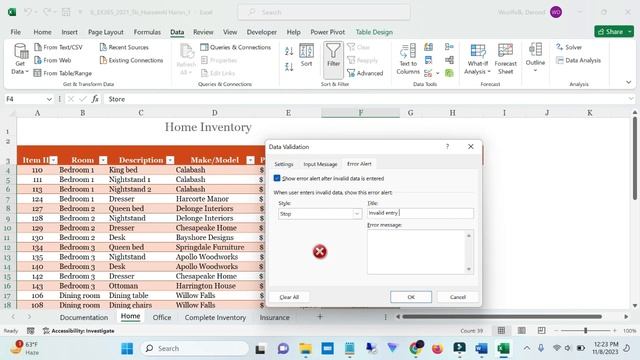Image resolution: width=640 pixels, height=360 pixels.
Task: Click the Clear All button
Action: click(289, 297)
